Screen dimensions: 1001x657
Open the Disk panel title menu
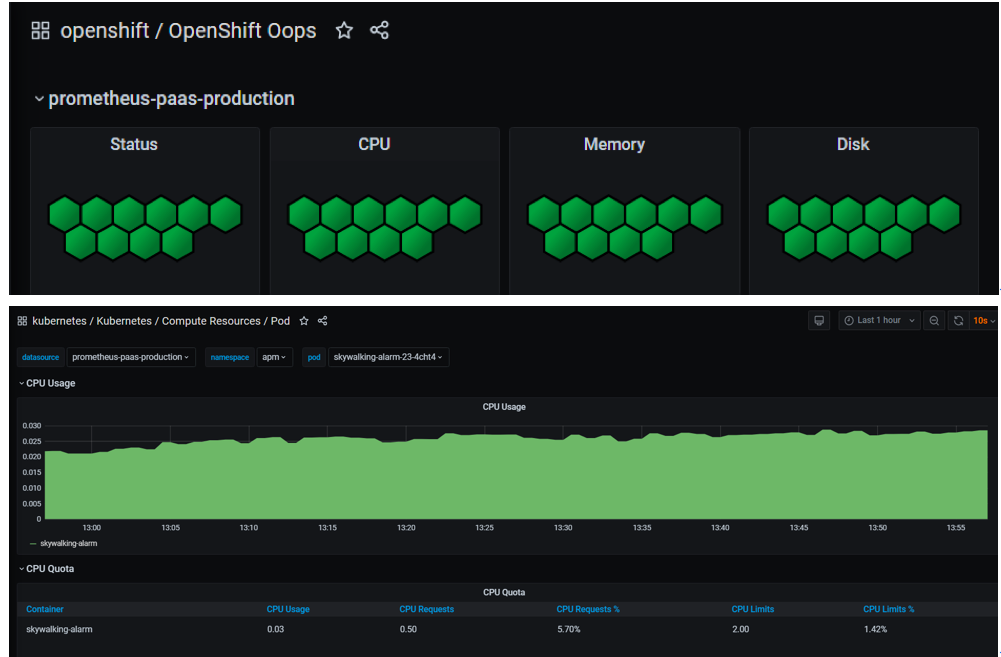point(853,144)
